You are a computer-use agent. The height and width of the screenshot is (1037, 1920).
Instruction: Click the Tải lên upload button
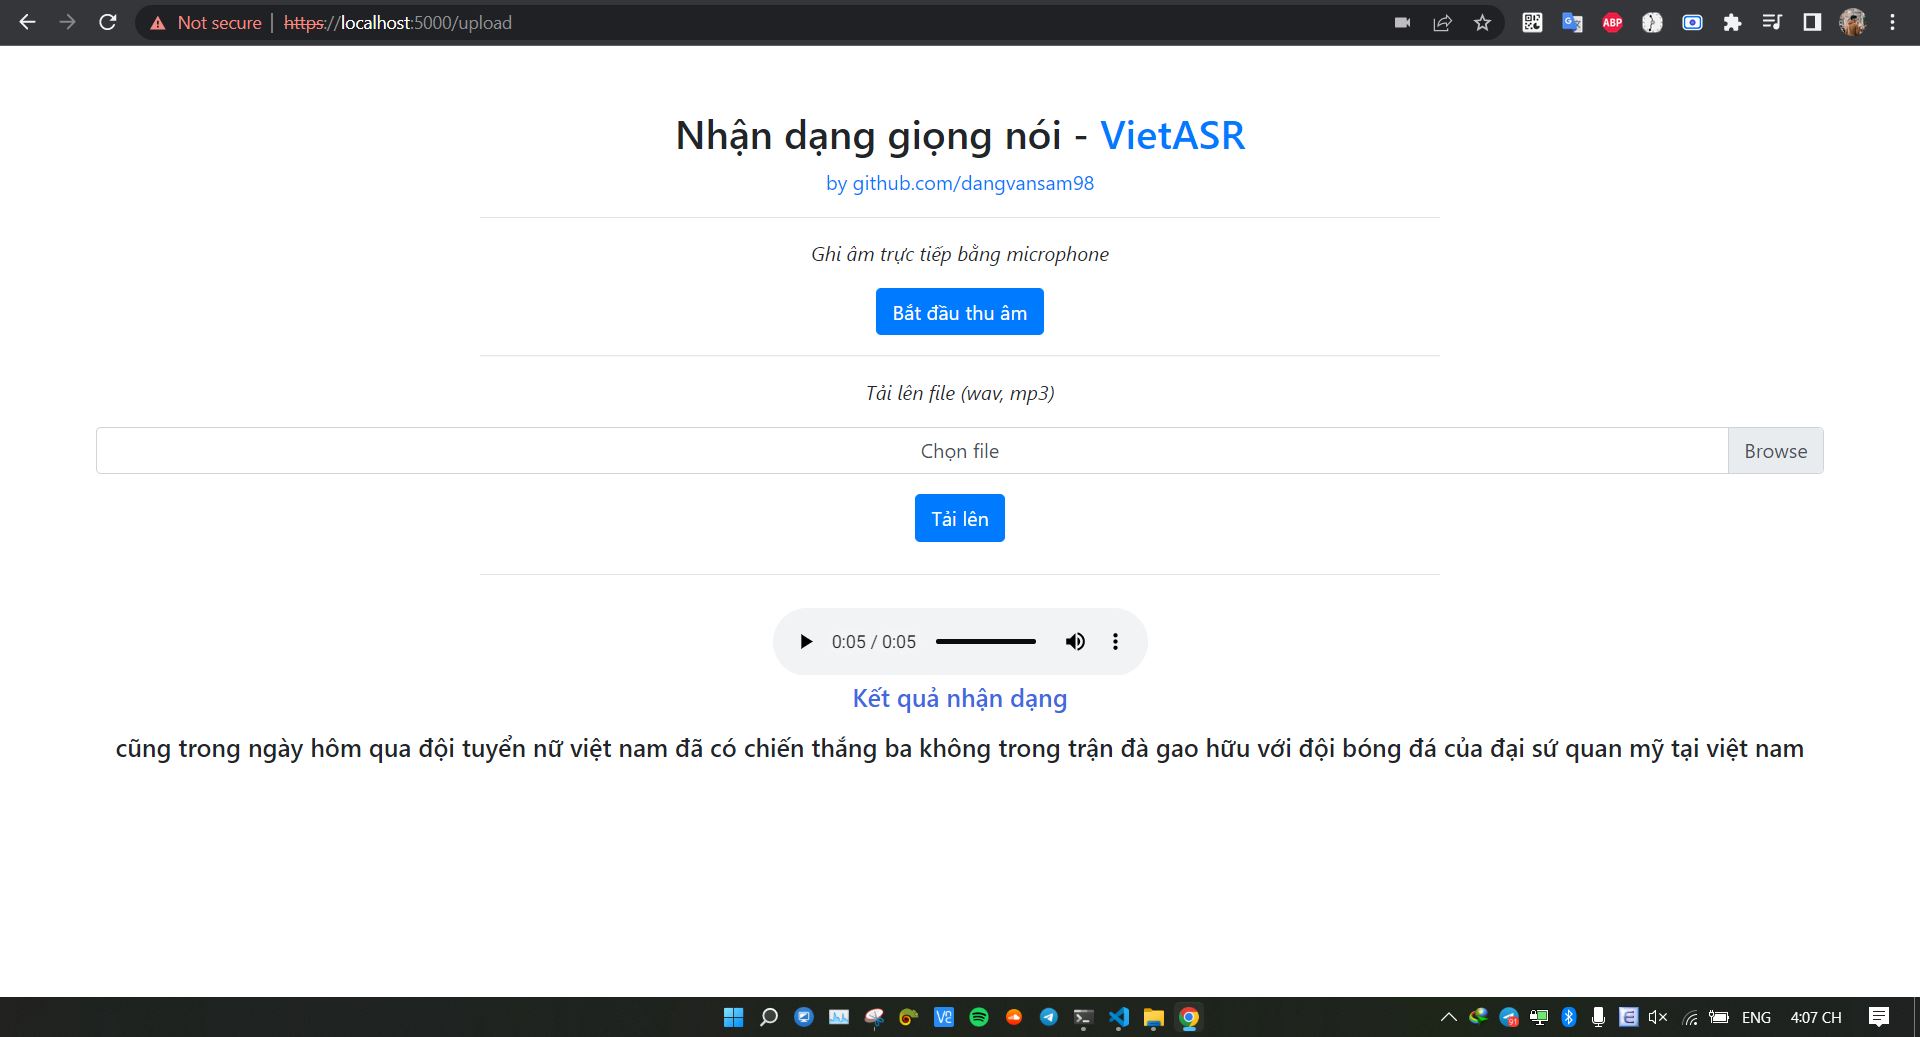960,518
